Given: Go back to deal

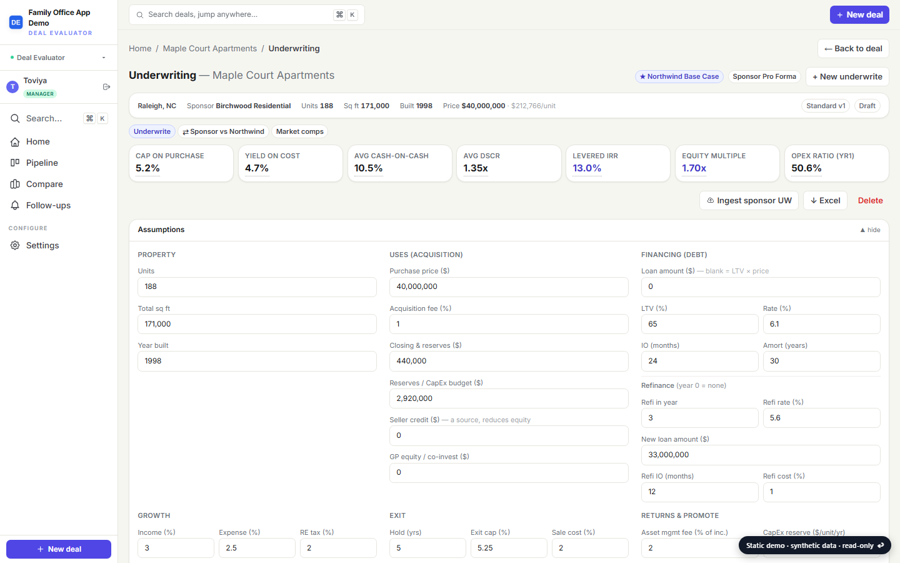Looking at the screenshot, I should tap(853, 49).
